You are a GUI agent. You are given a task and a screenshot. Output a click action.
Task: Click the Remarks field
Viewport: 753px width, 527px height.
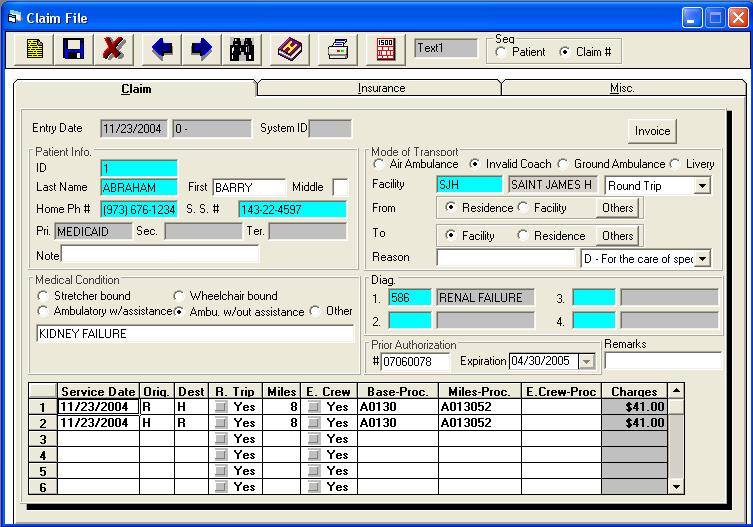(x=663, y=361)
